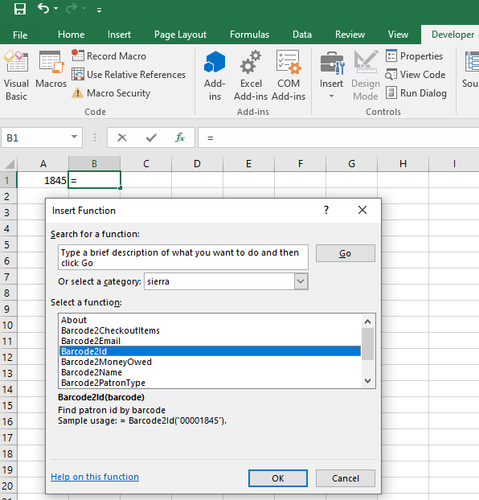
Task: Start Record Macro
Action: pos(109,56)
